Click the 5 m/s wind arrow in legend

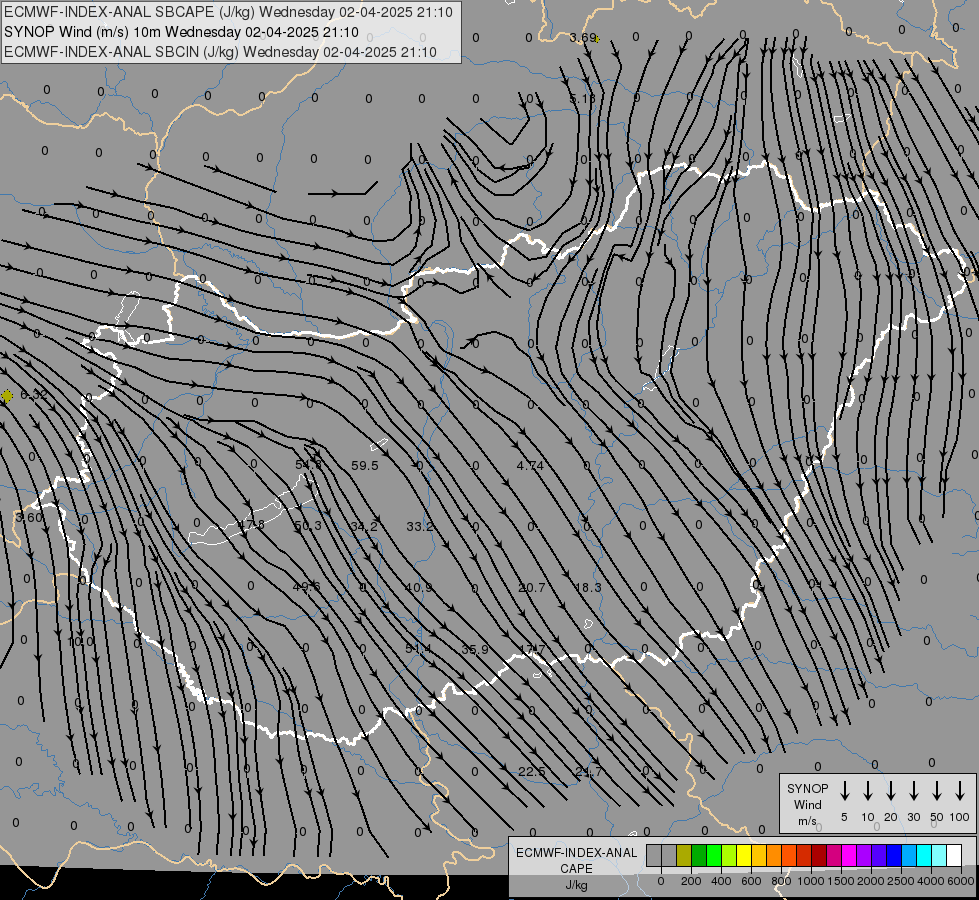[x=844, y=791]
